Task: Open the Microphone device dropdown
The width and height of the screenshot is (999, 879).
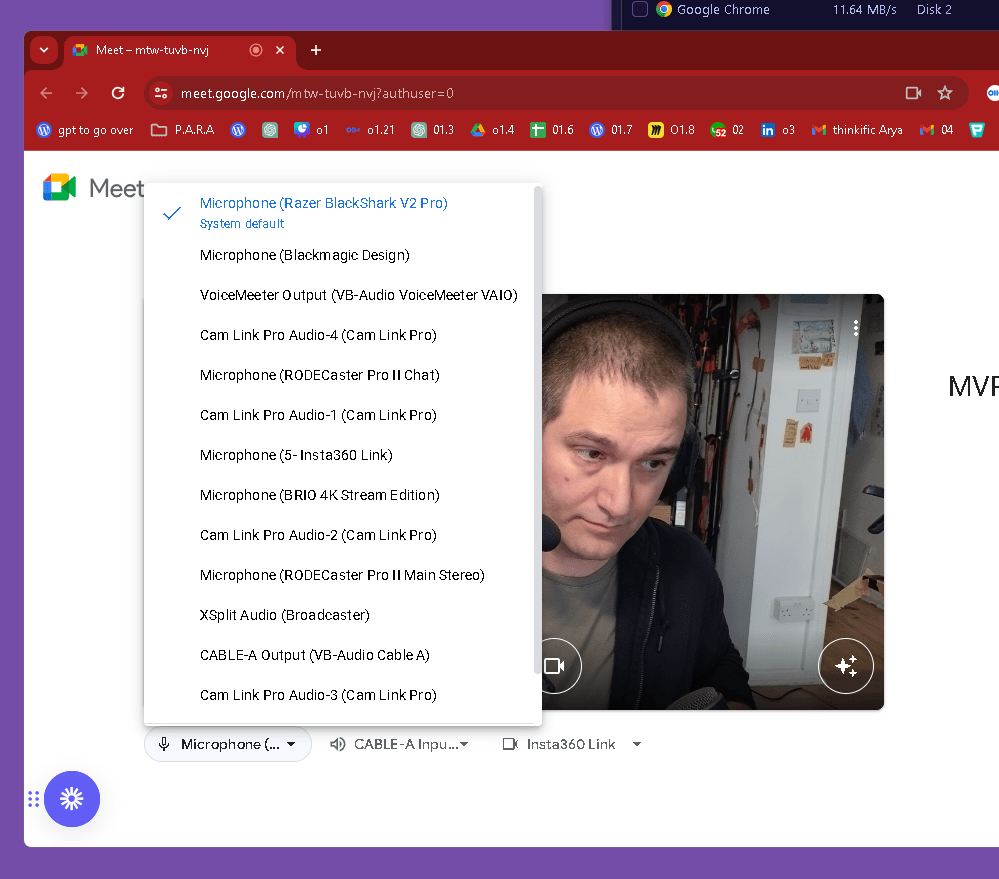Action: pyautogui.click(x=228, y=745)
